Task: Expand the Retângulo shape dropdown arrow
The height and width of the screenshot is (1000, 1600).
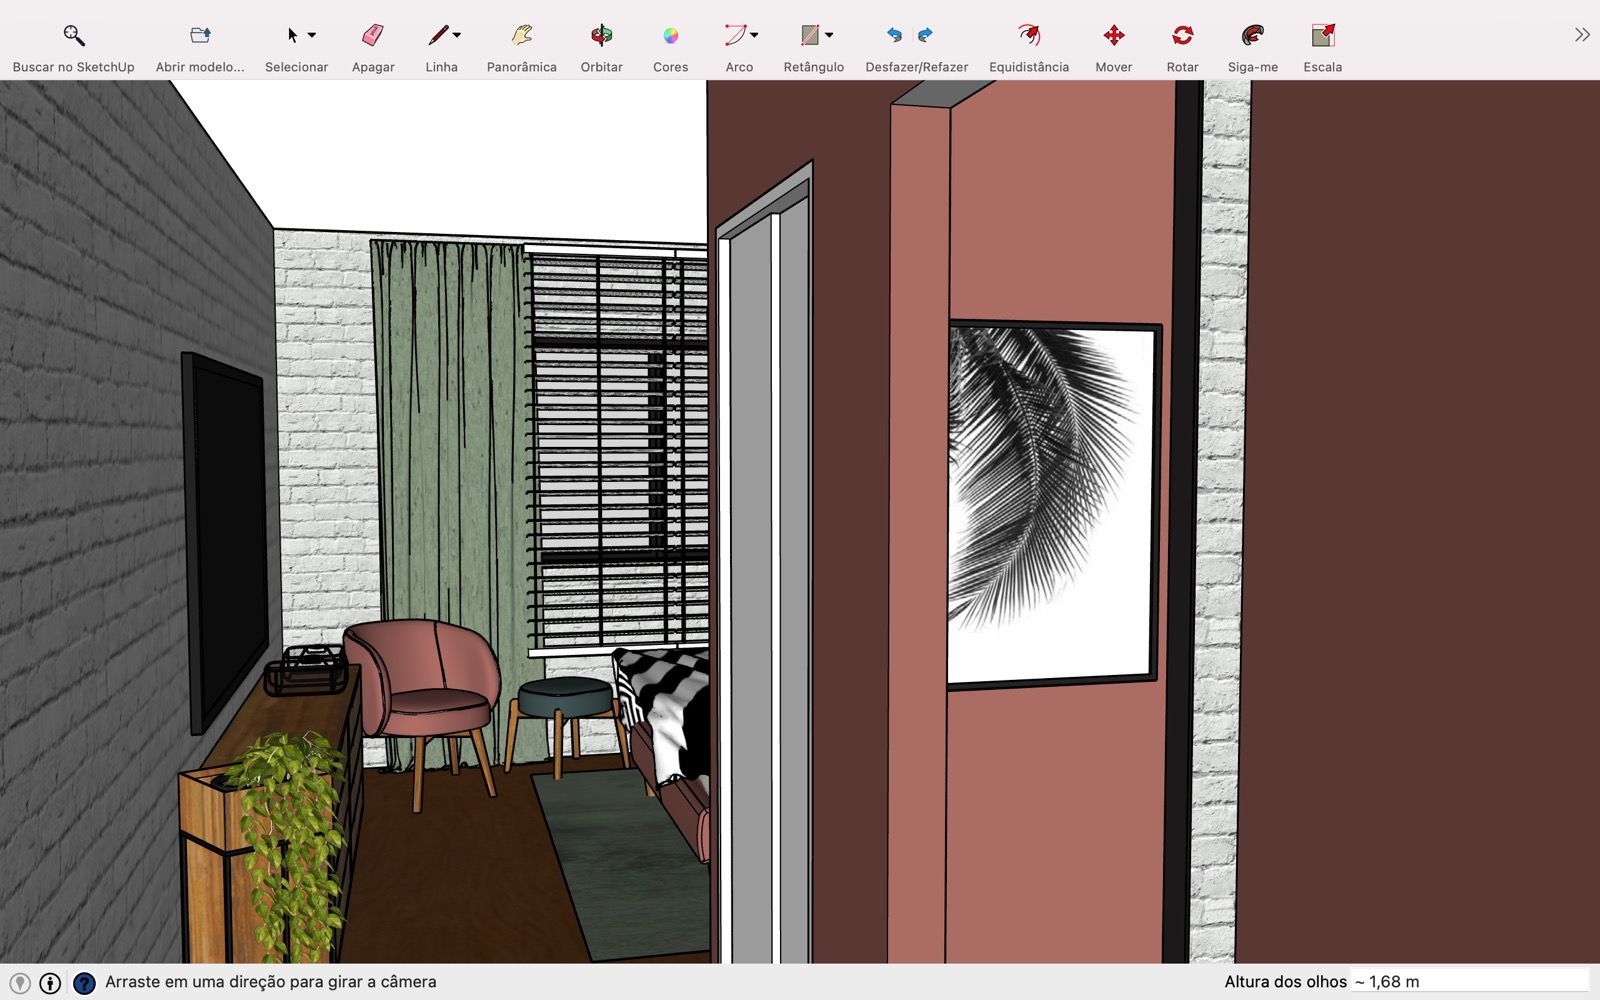Action: click(x=829, y=35)
